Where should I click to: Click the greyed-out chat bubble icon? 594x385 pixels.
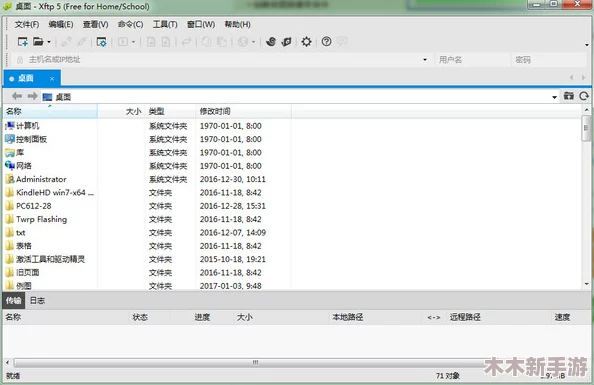coord(342,41)
